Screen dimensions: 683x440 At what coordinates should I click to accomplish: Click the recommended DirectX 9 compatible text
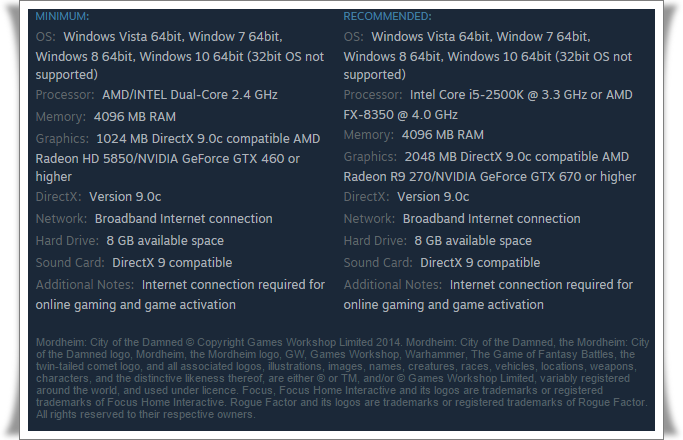pos(480,263)
